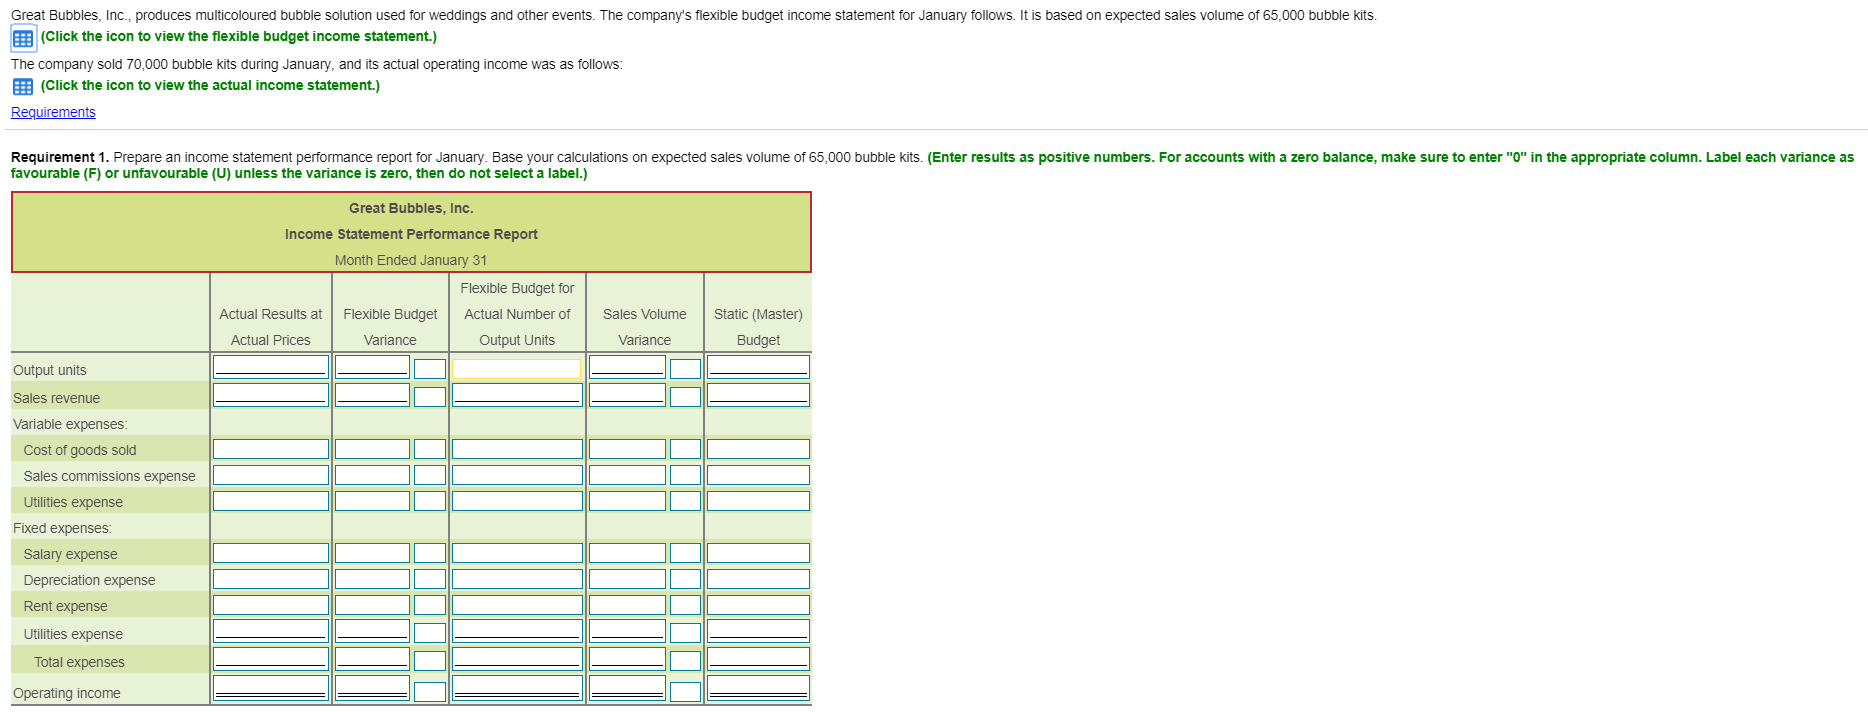This screenshot has height=715, width=1868.
Task: Click Cost of goods sold Actual Results field
Action: click(271, 449)
